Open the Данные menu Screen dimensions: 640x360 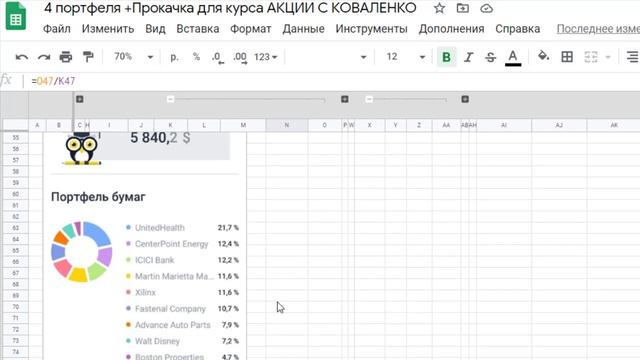303,29
